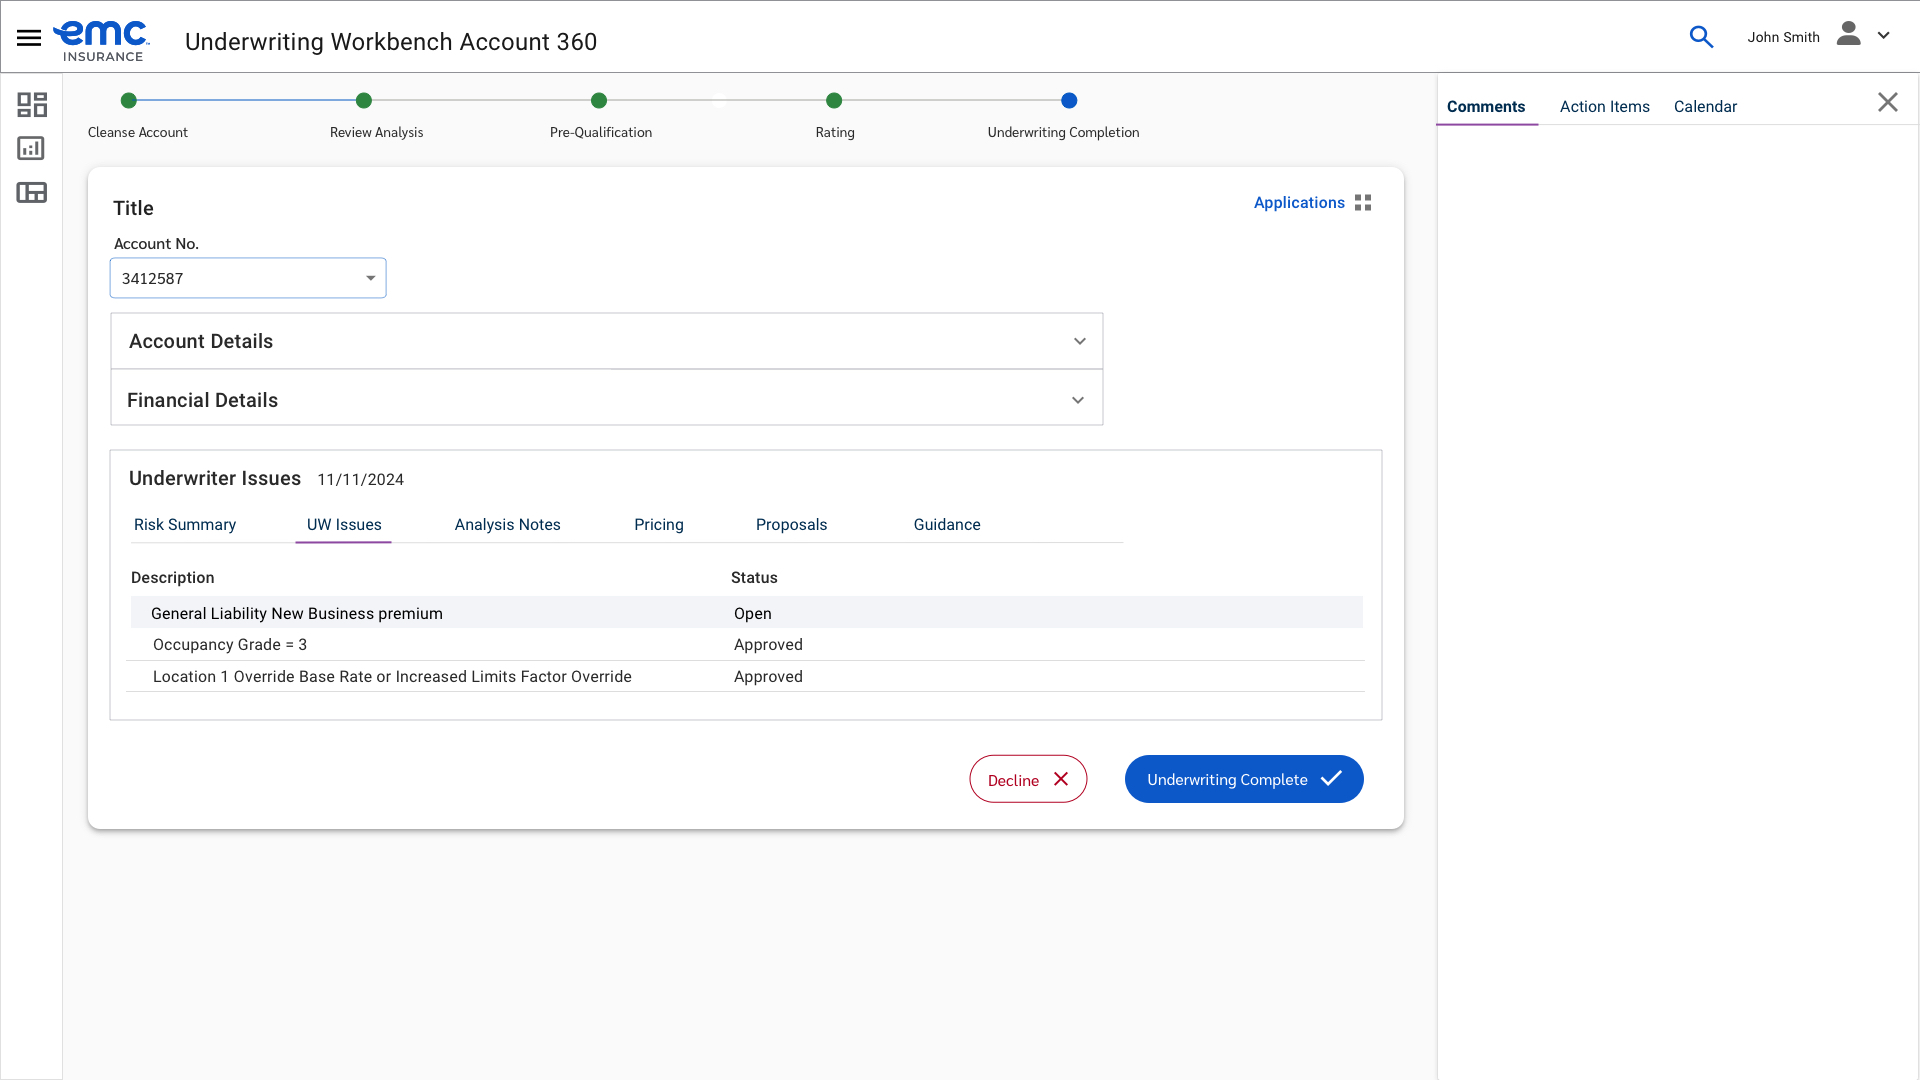This screenshot has width=1920, height=1080.
Task: Open John Smith user menu chevron
Action: (1884, 36)
